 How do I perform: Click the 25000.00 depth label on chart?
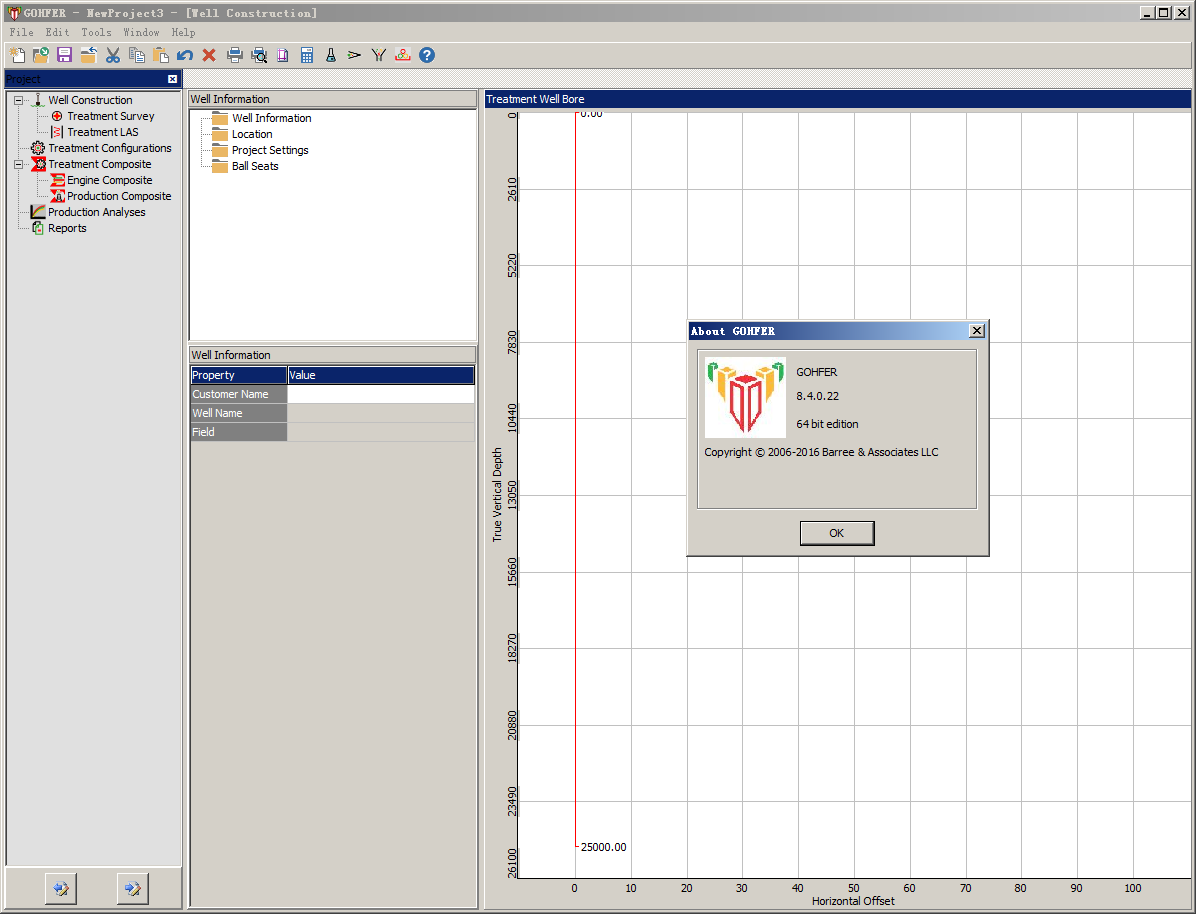tap(603, 847)
